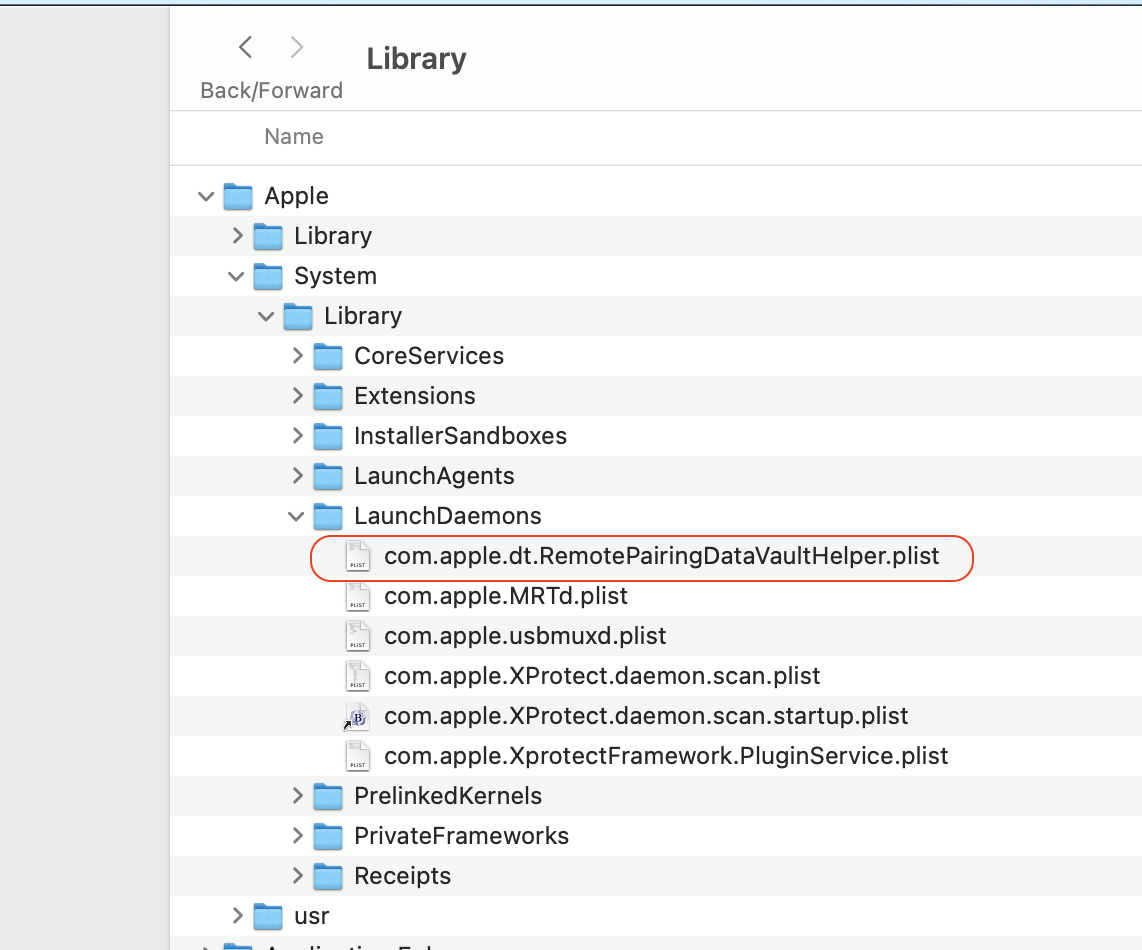This screenshot has height=950, width=1142.
Task: Click the com.apple.MRTd.plist file icon
Action: [x=358, y=596]
